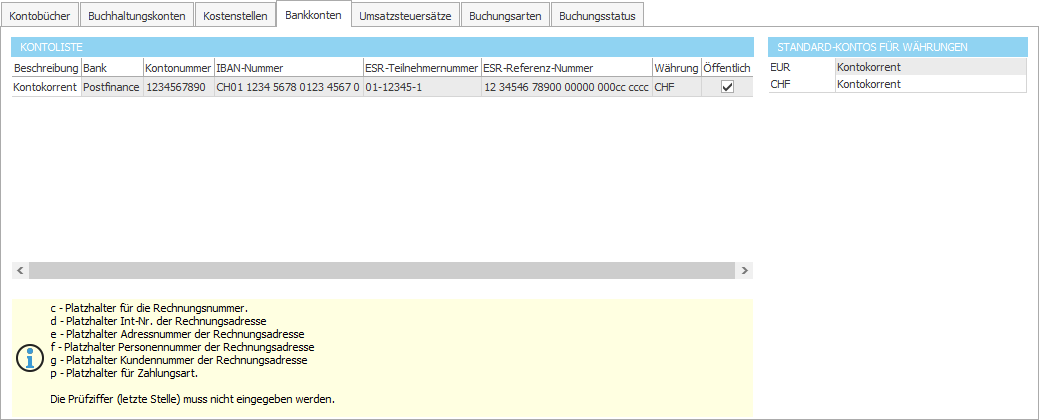Open the Umsatzsteuersätze tab
Screen dimensions: 1039x420
point(406,16)
